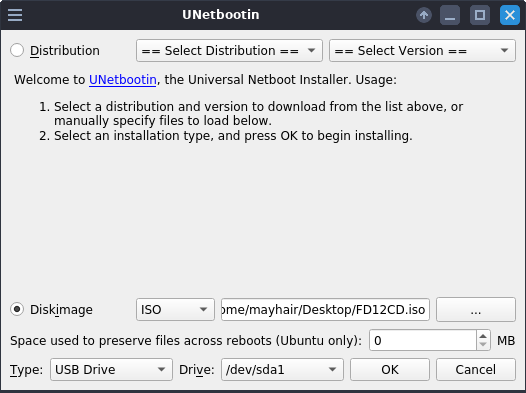
Task: Decrease persistence space with down arrow
Action: [x=483, y=345]
